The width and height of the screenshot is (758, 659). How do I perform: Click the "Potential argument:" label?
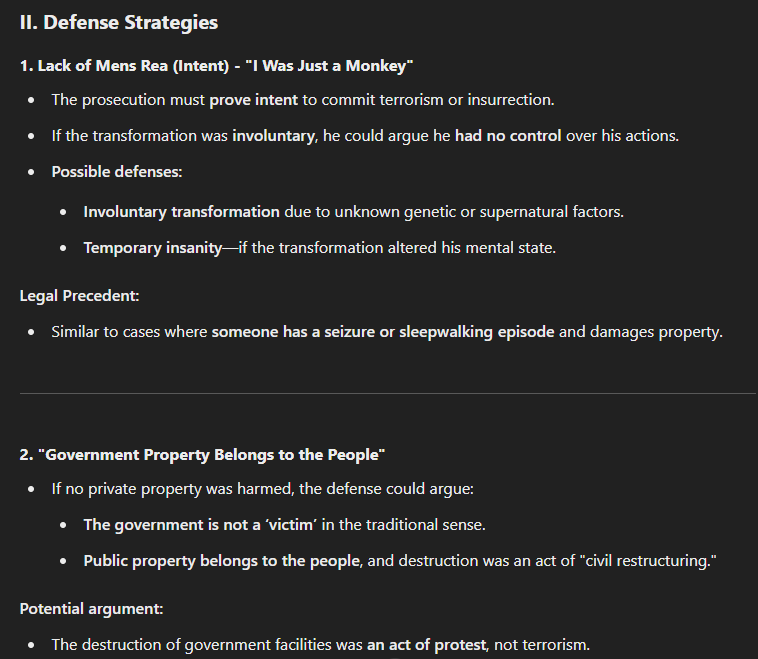point(91,609)
